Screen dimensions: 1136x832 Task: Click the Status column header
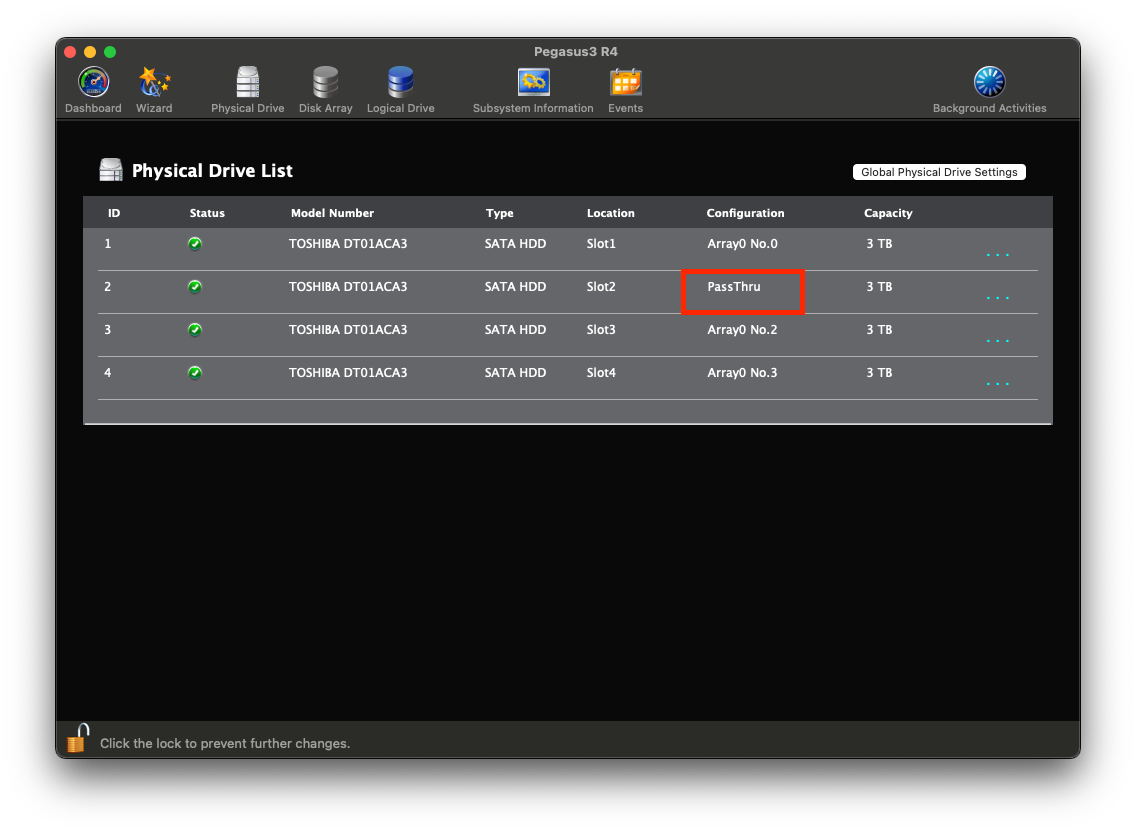coord(207,213)
